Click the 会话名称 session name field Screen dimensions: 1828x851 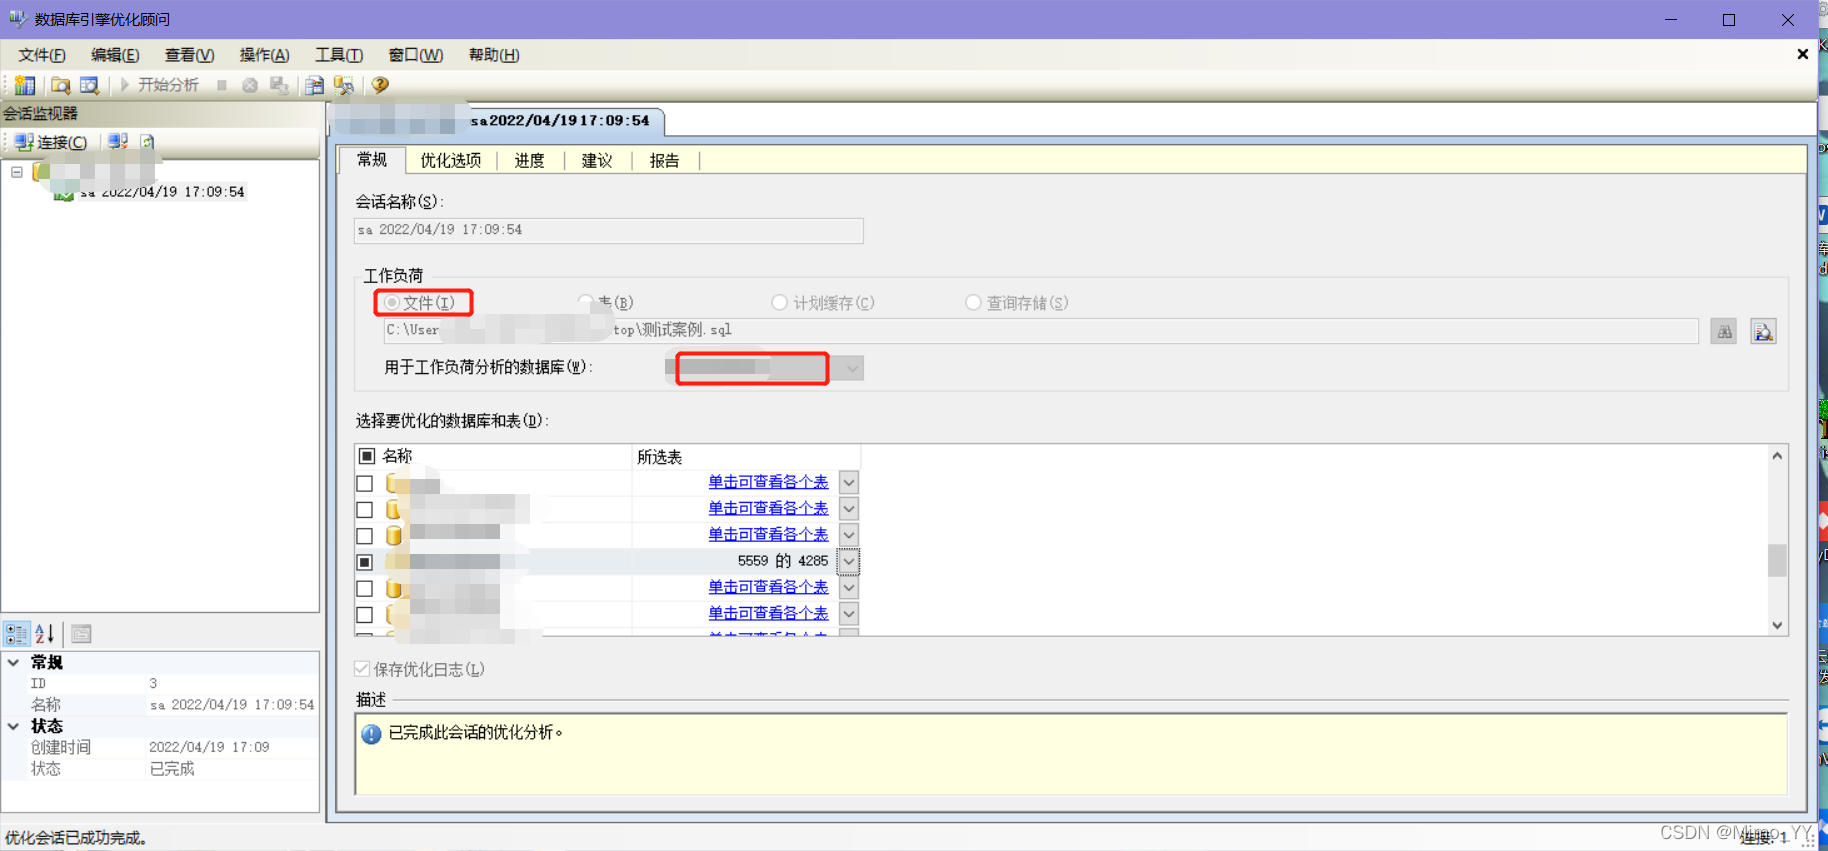click(608, 230)
